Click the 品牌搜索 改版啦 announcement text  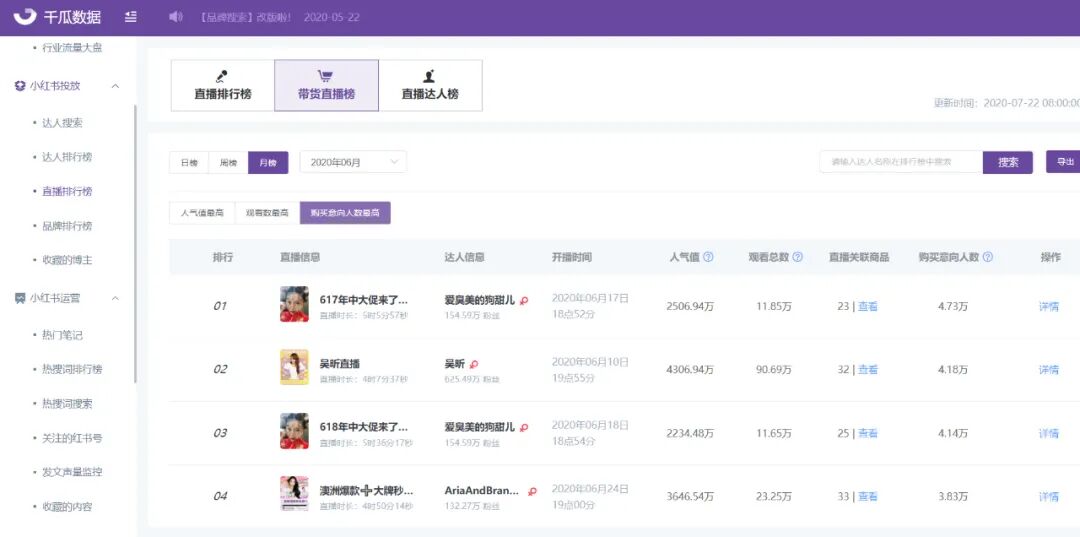tap(245, 17)
